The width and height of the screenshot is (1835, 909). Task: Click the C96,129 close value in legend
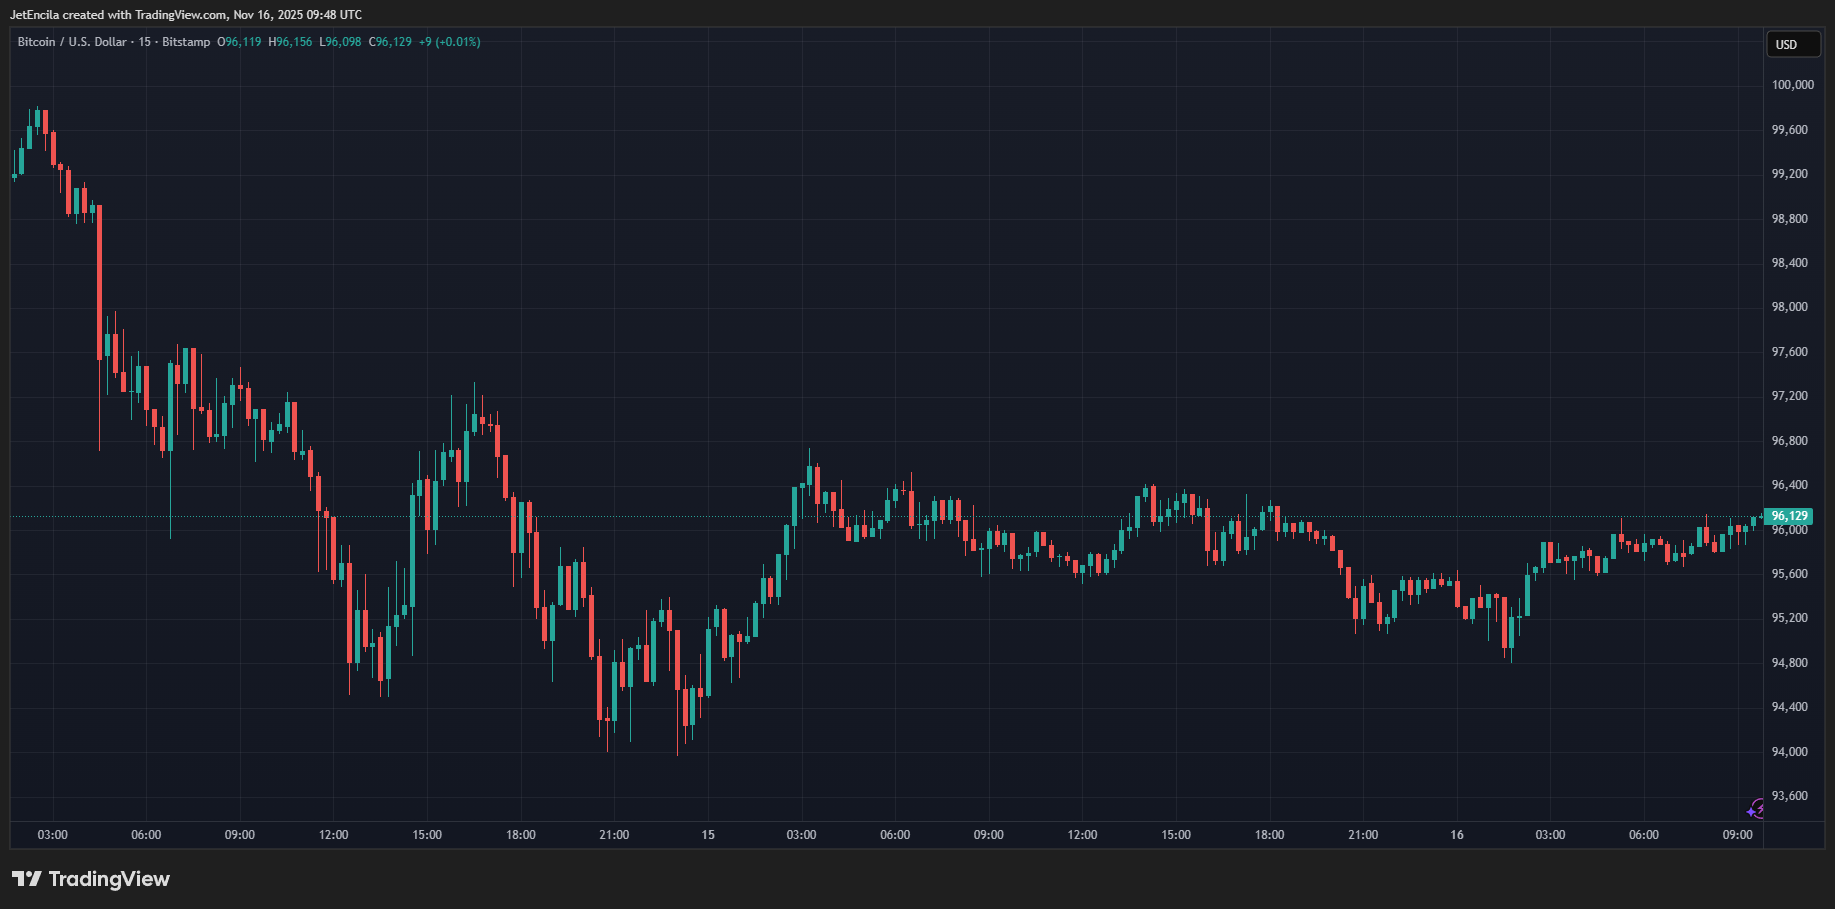tap(390, 42)
